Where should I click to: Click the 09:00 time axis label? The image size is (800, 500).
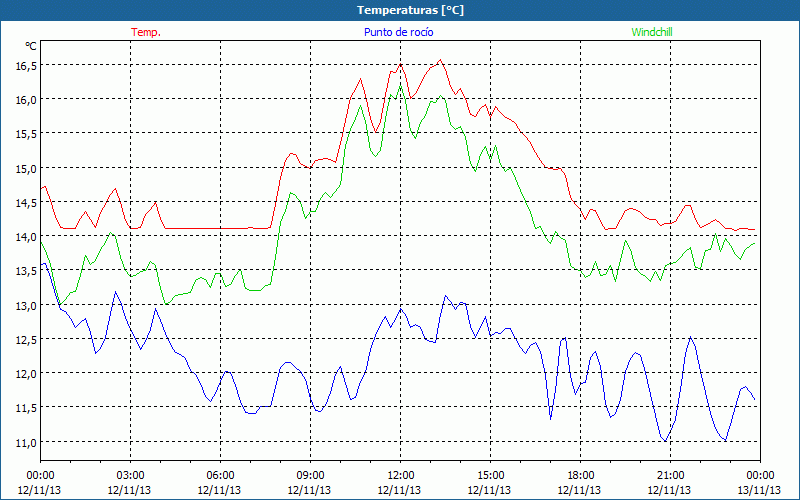pyautogui.click(x=310, y=476)
